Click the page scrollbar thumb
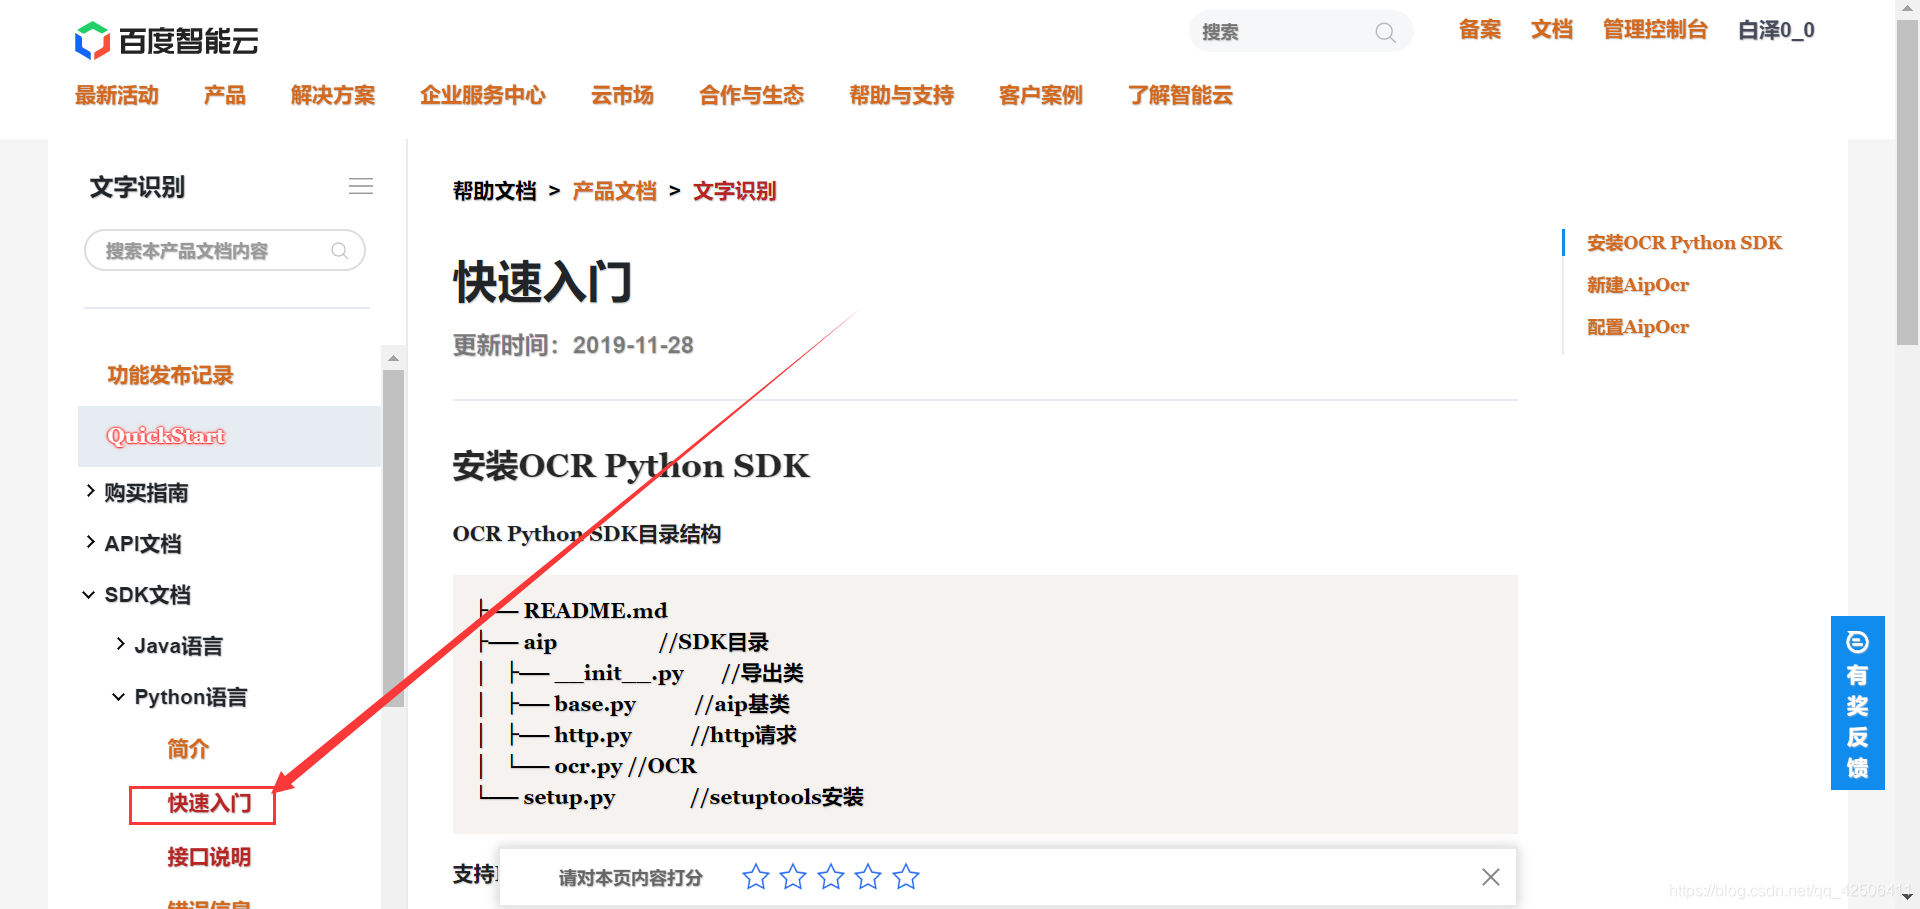The image size is (1920, 909). tap(1907, 182)
